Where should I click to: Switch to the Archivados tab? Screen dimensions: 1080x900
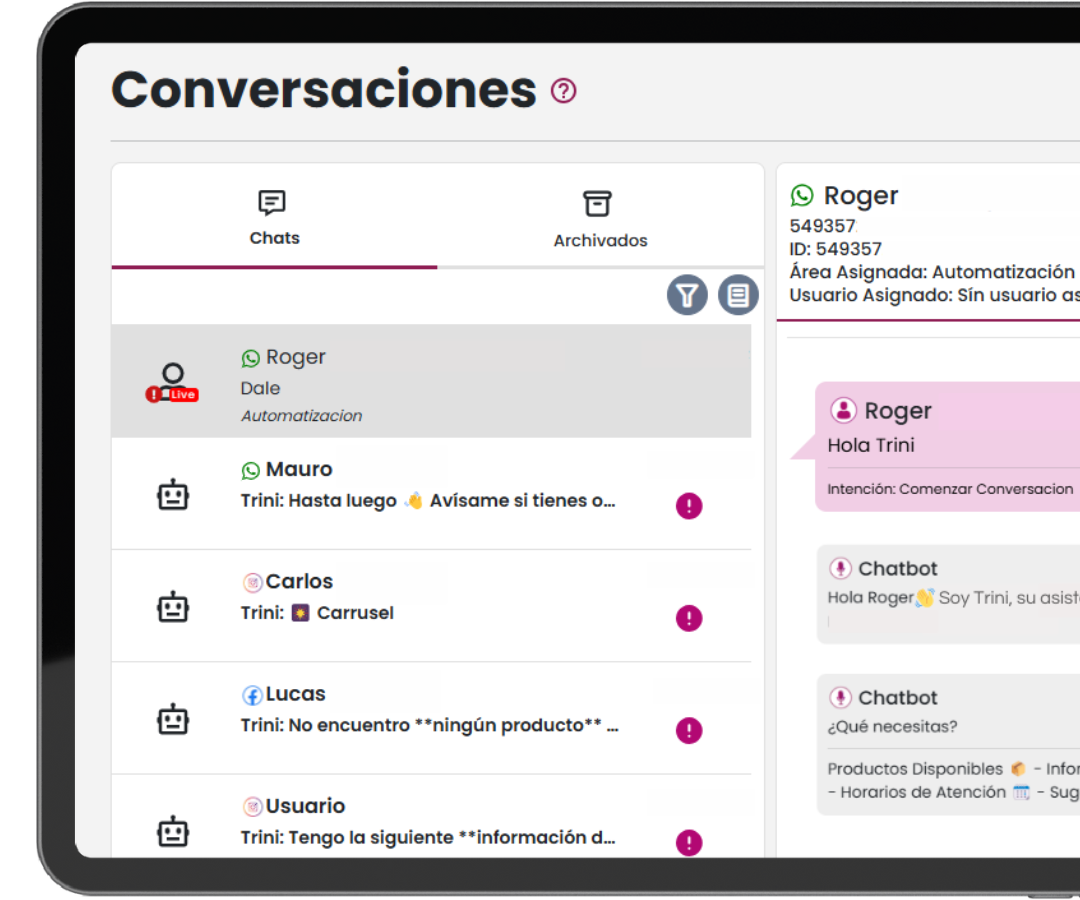click(x=600, y=219)
